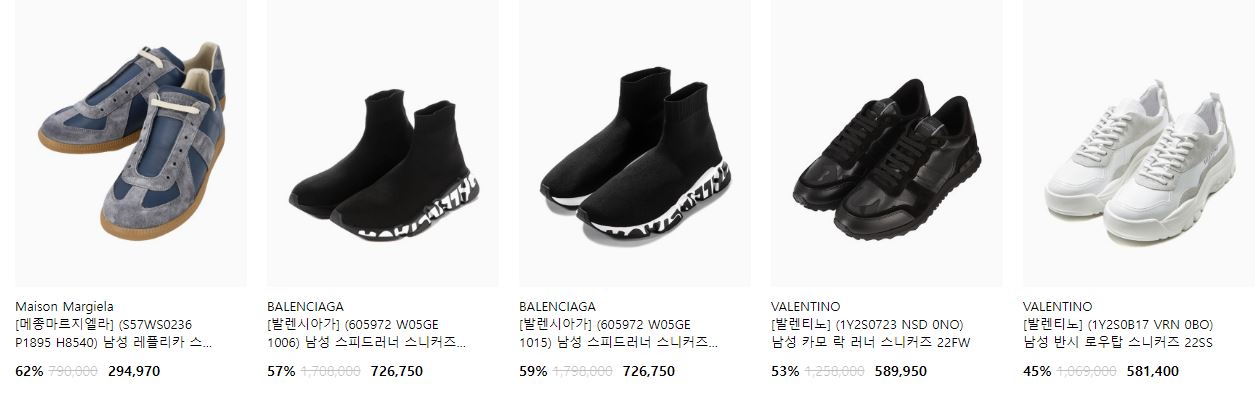The width and height of the screenshot is (1257, 403).
Task: Click the second BALENCIAGA brand label
Action: click(557, 306)
